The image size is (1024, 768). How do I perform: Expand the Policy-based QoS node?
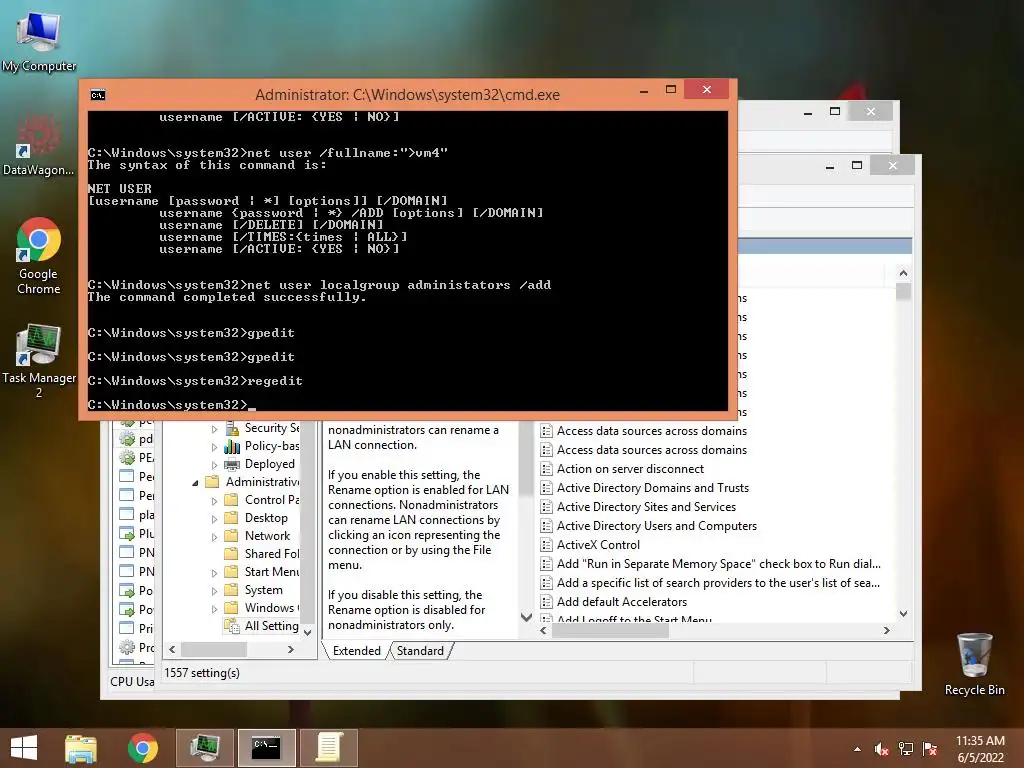pyautogui.click(x=214, y=447)
